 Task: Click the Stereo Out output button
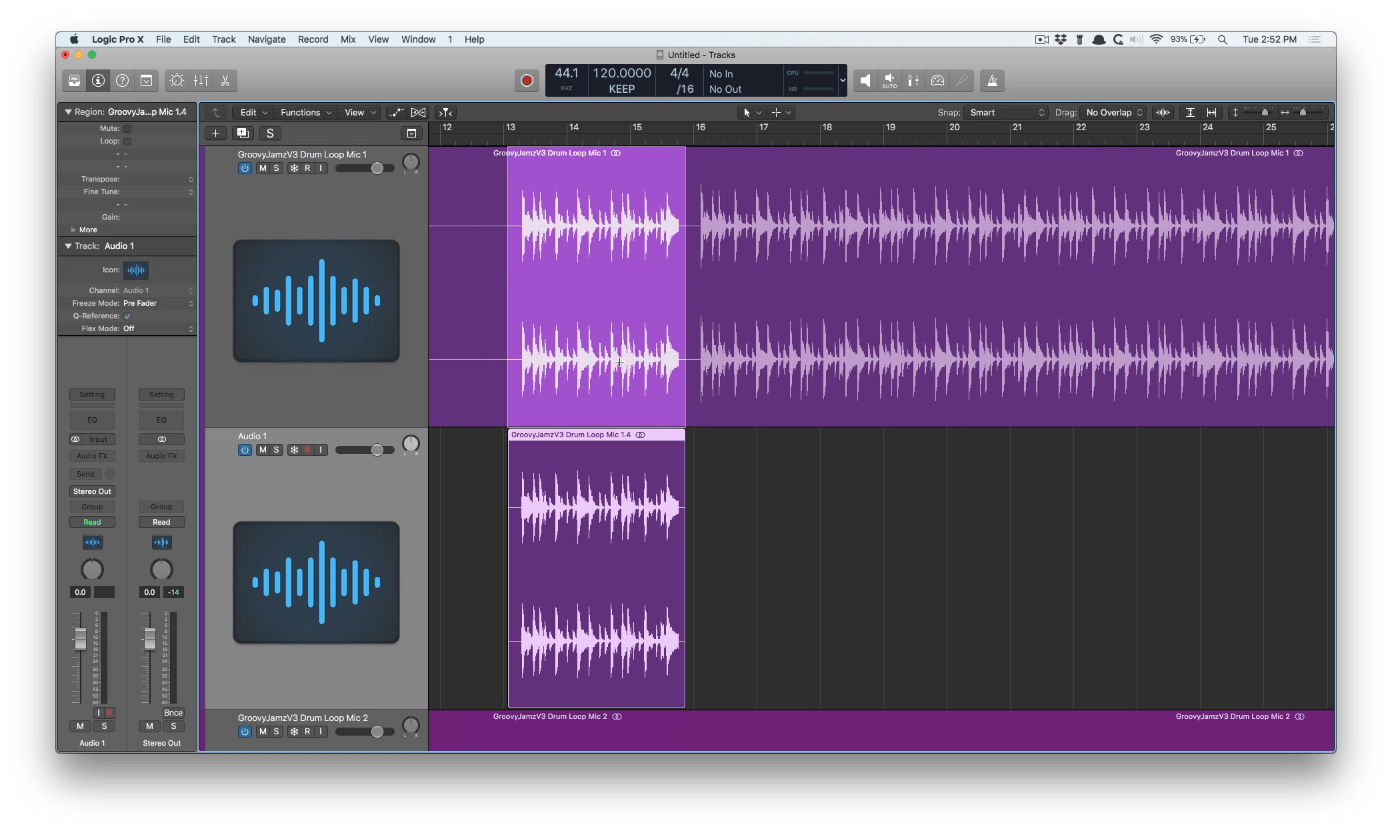tap(92, 491)
